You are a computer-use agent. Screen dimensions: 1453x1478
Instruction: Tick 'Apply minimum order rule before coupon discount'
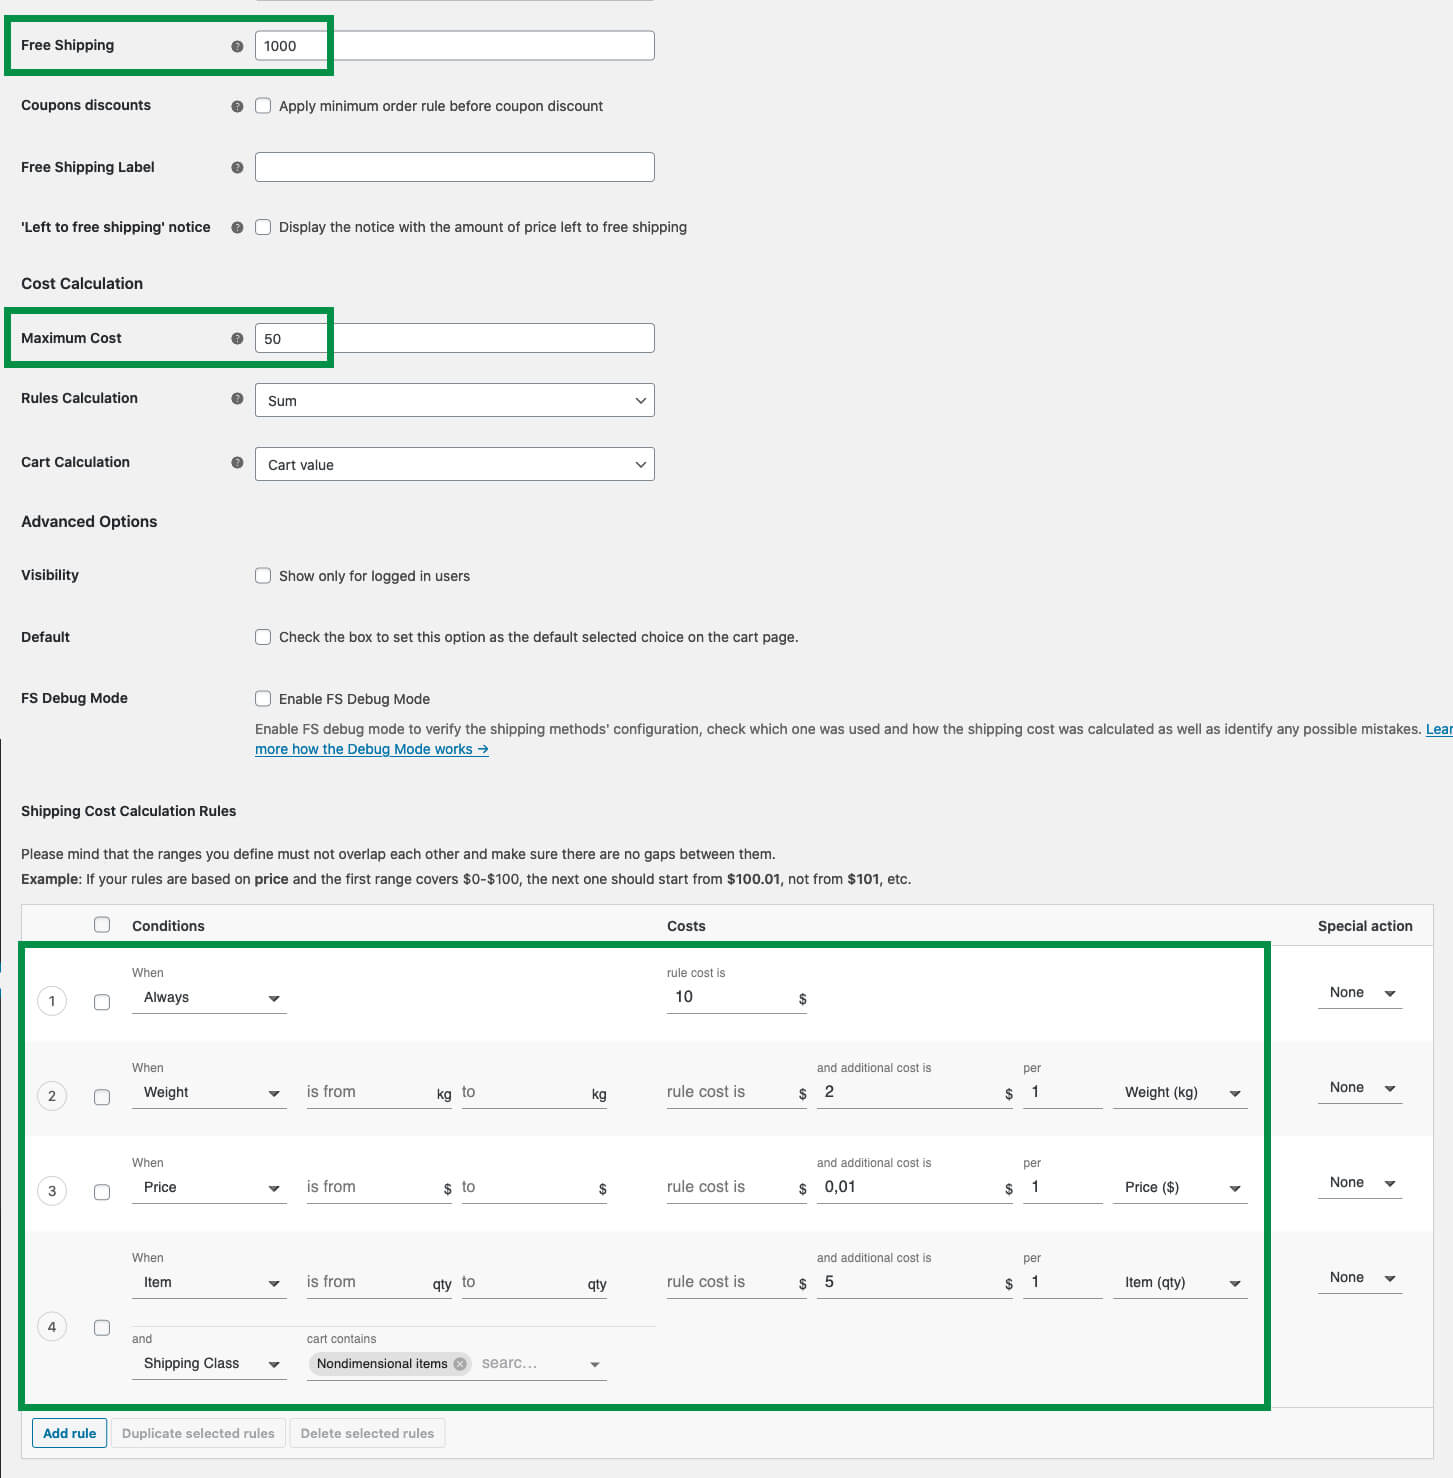pyautogui.click(x=263, y=105)
